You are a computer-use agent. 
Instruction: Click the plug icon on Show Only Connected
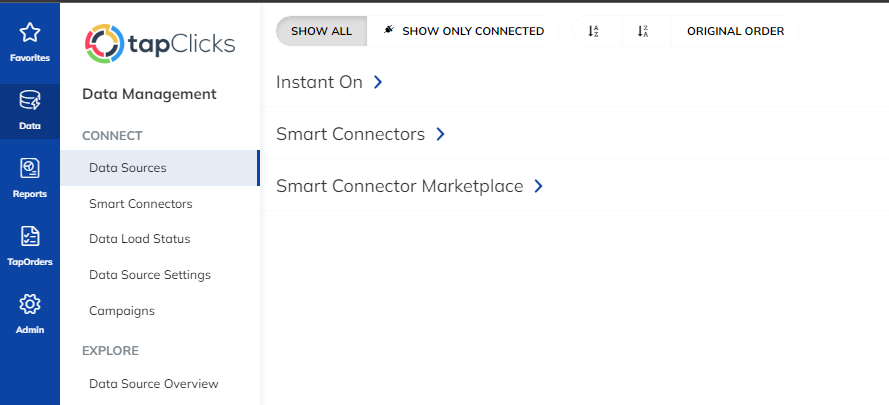coord(388,30)
